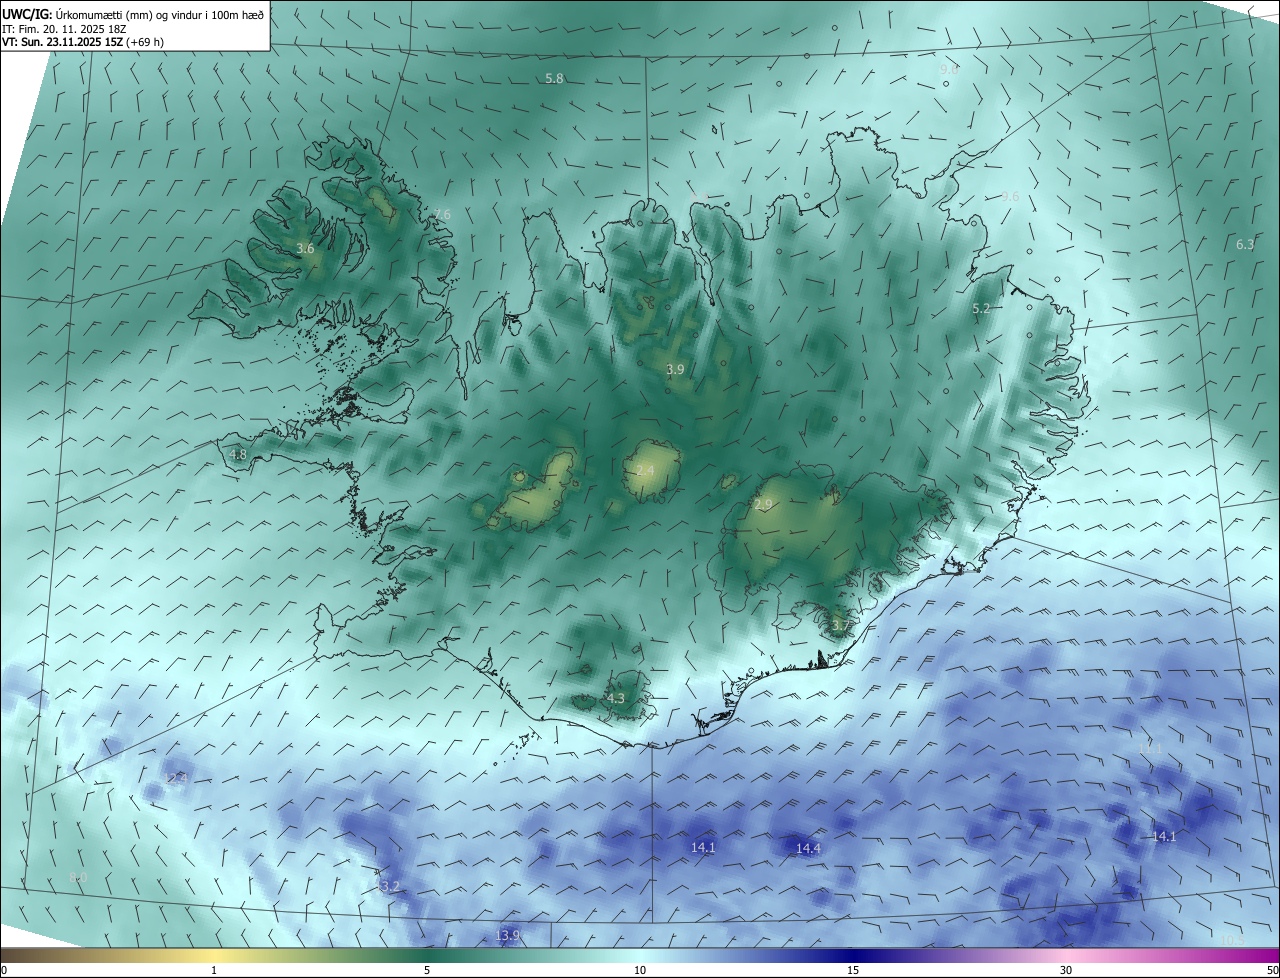1280x978 pixels.
Task: Select the 'IT: Fim. 20. 11. 2025 18Z' line
Action: pyautogui.click(x=63, y=29)
